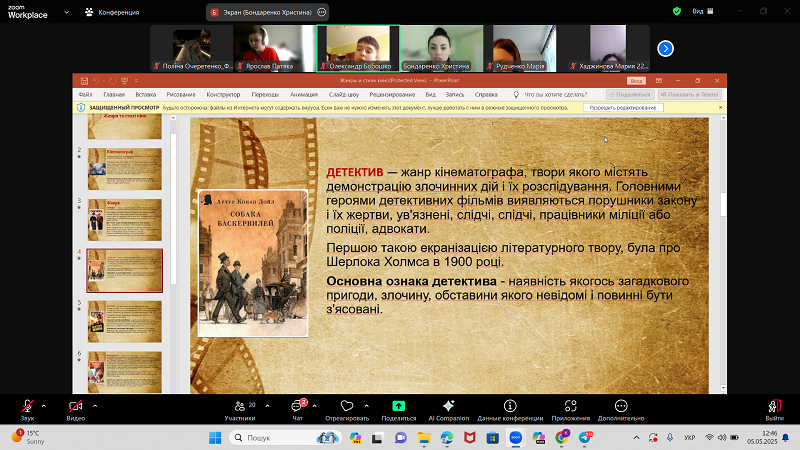
Task: Click PowerPoint's Поделиться button
Action: [x=630, y=94]
